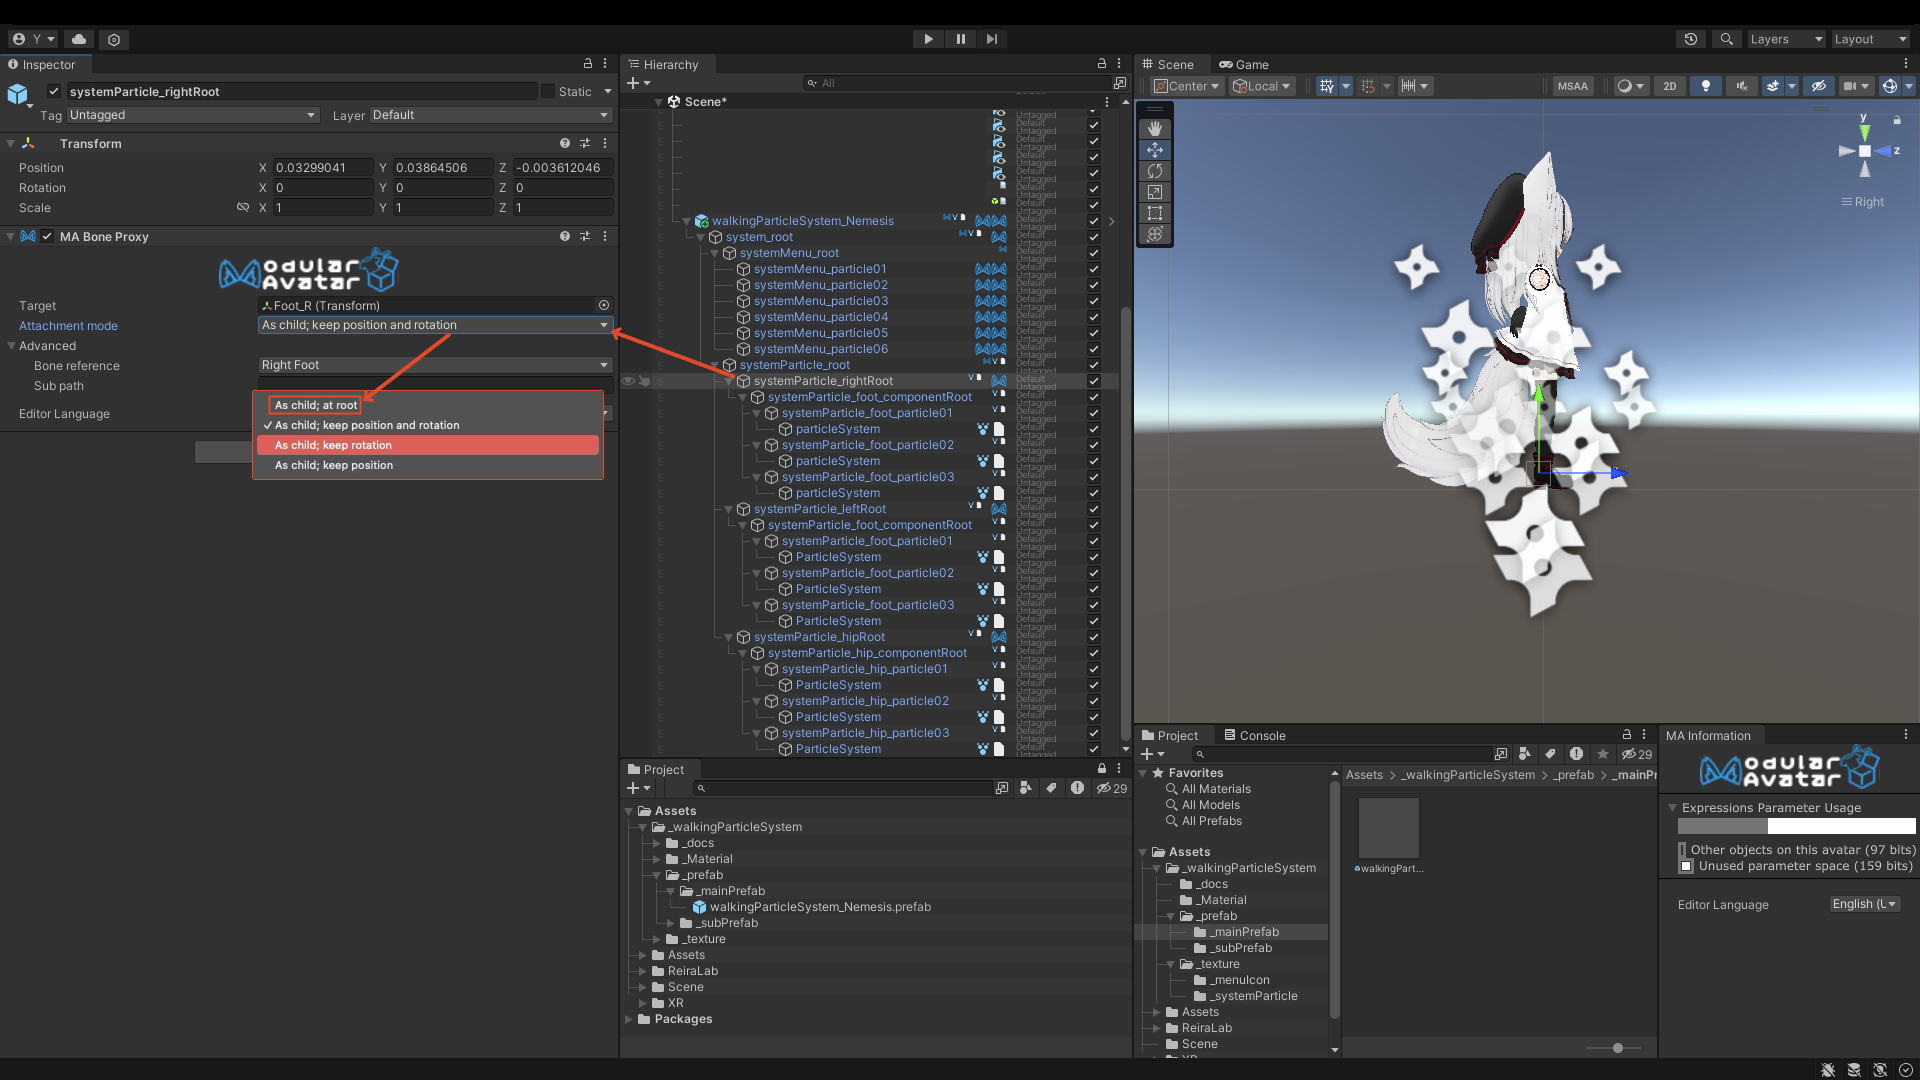Select the Hand view tool
The width and height of the screenshot is (1920, 1080).
pos(1155,129)
